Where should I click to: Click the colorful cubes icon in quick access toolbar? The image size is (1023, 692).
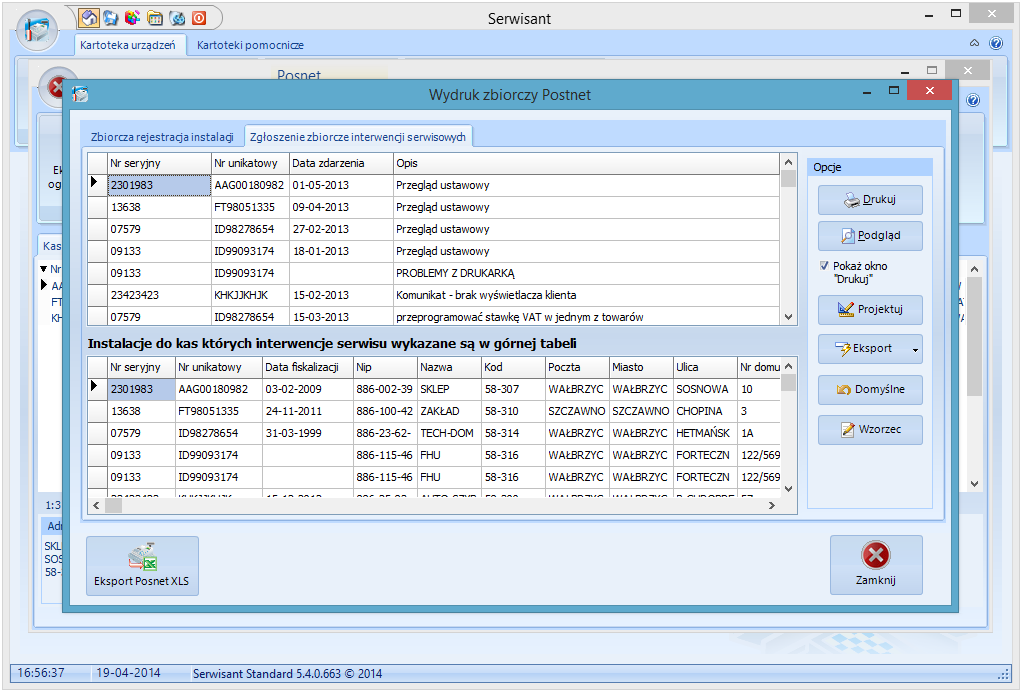(x=132, y=18)
